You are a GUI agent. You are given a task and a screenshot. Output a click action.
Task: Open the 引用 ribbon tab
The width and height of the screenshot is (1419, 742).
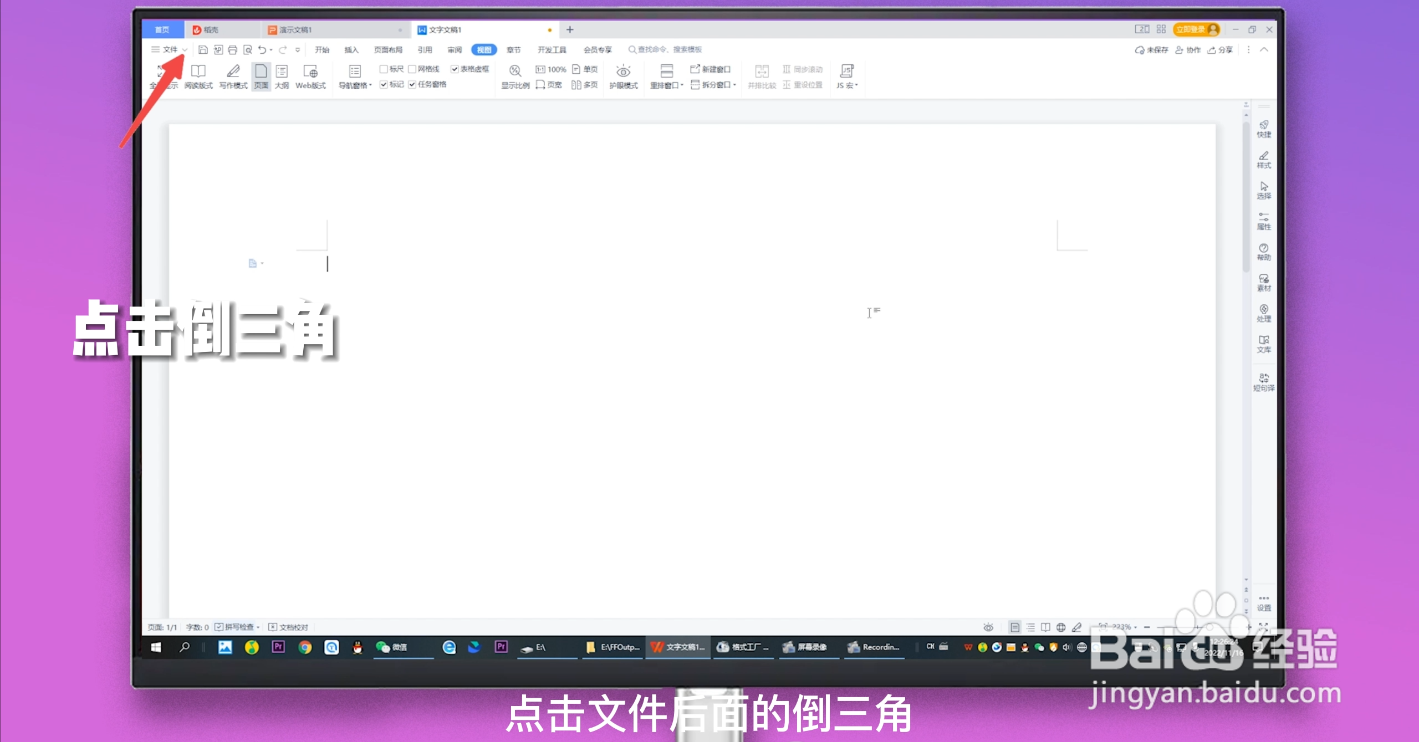pos(425,49)
